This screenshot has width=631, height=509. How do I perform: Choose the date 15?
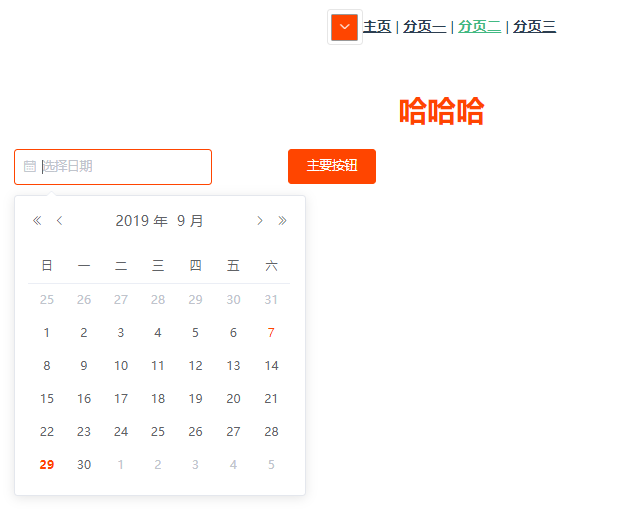47,399
